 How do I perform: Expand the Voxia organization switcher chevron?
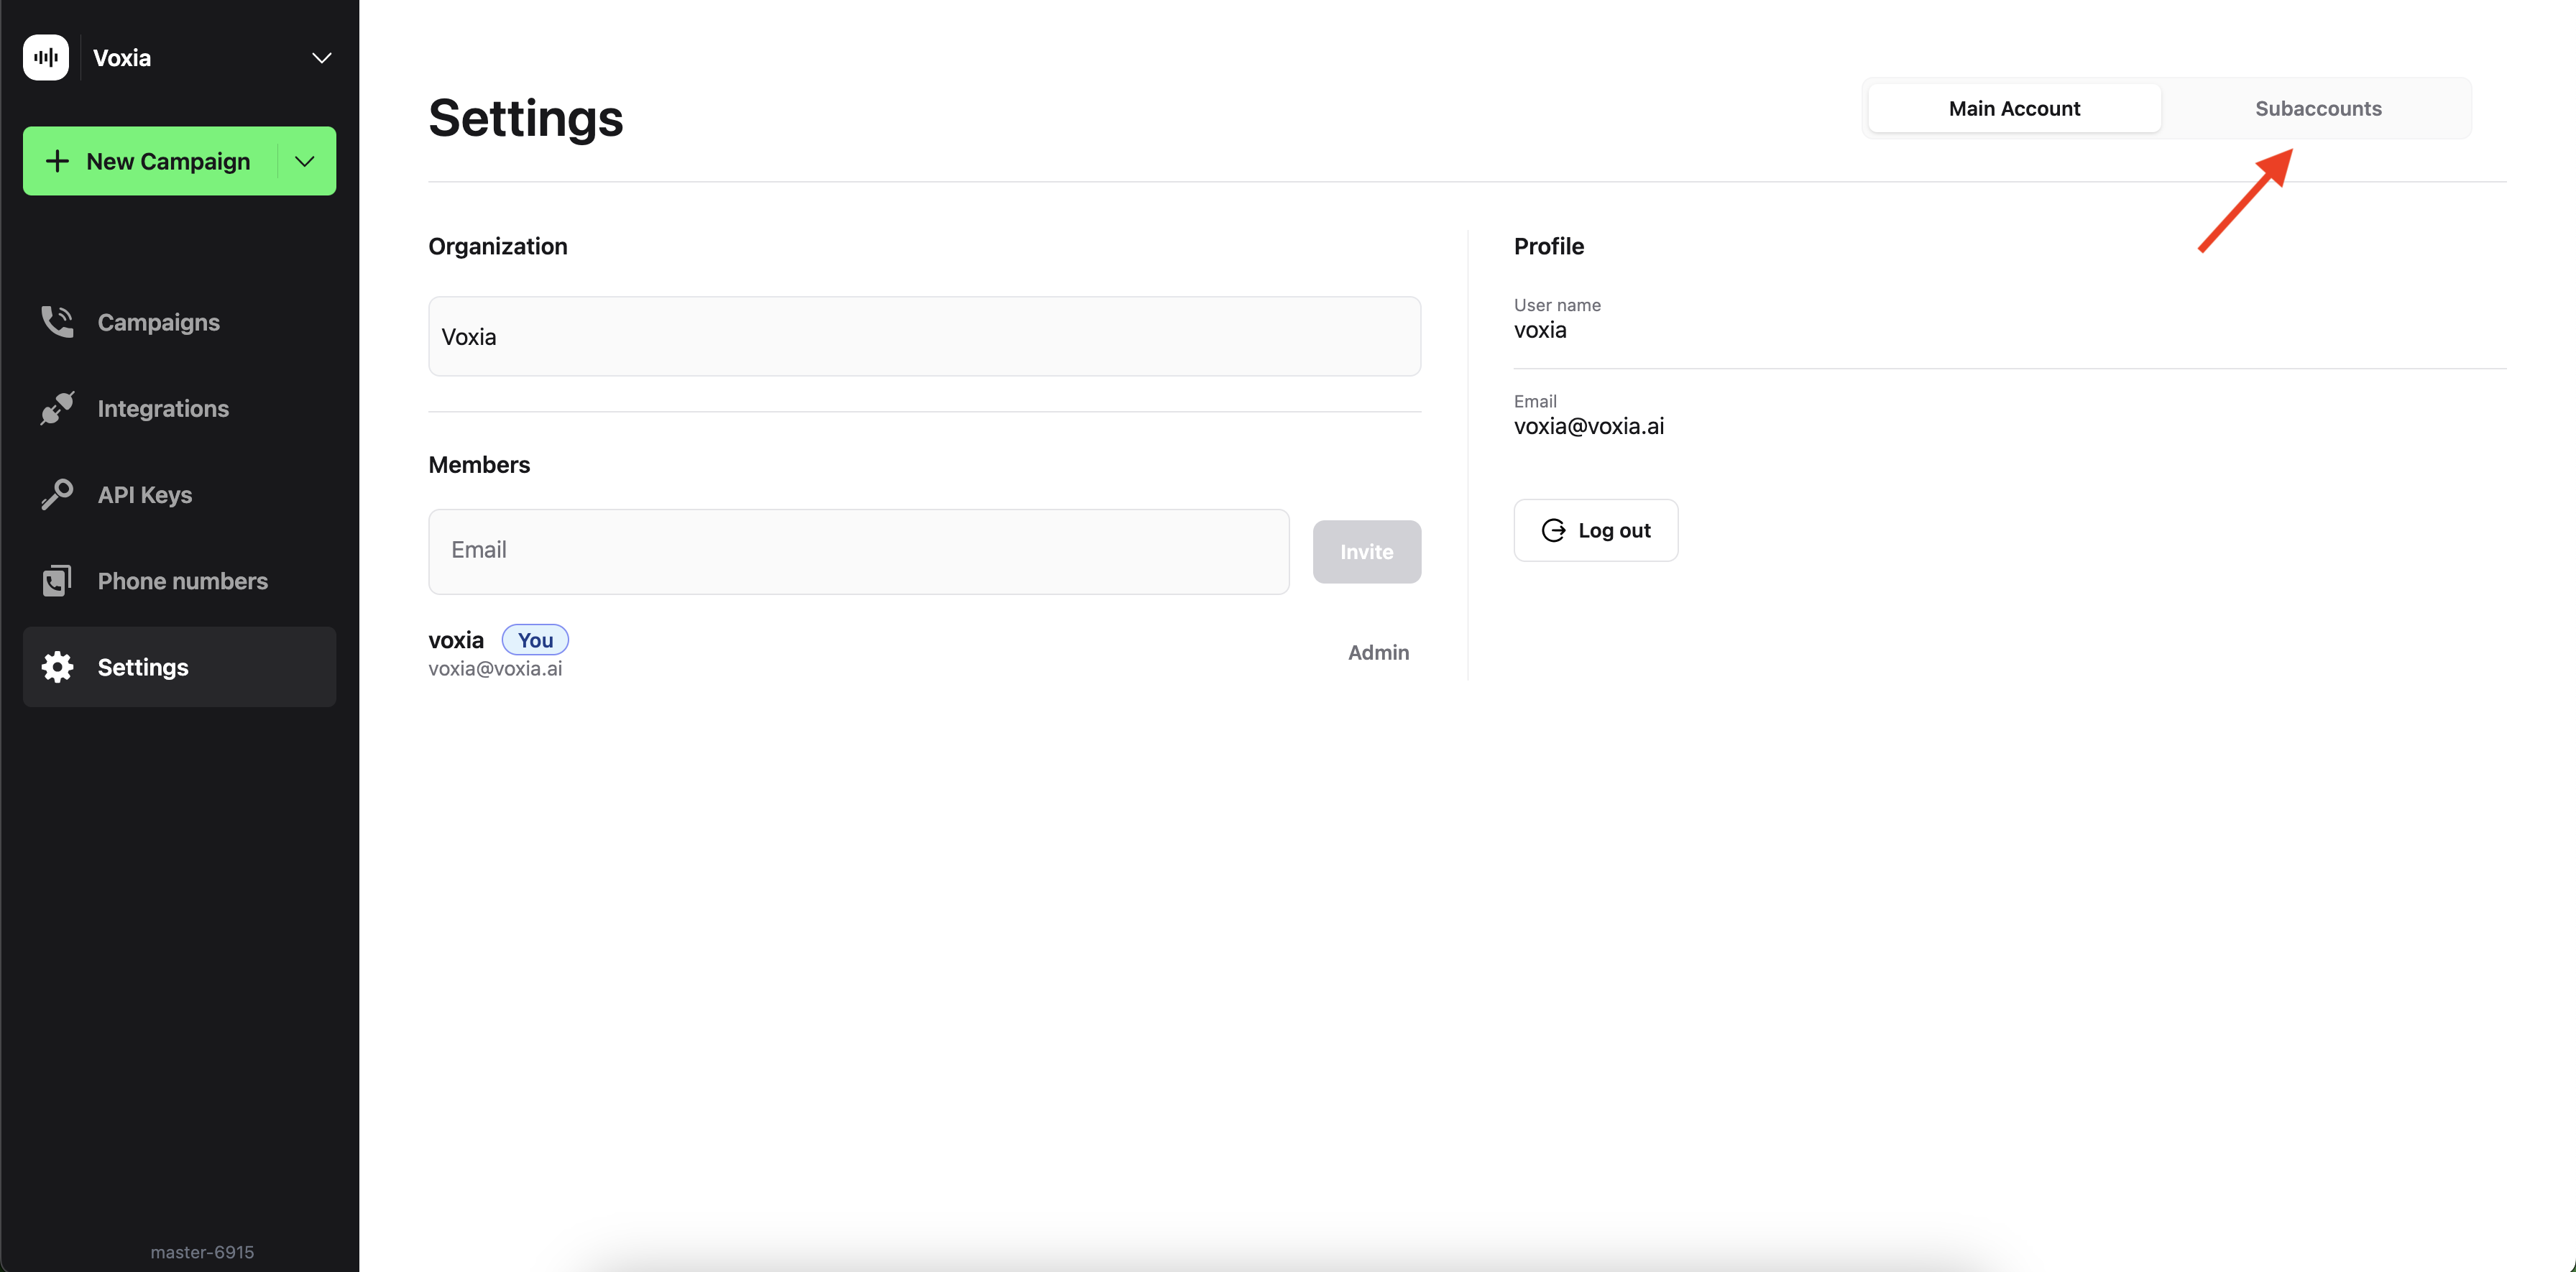pos(321,58)
